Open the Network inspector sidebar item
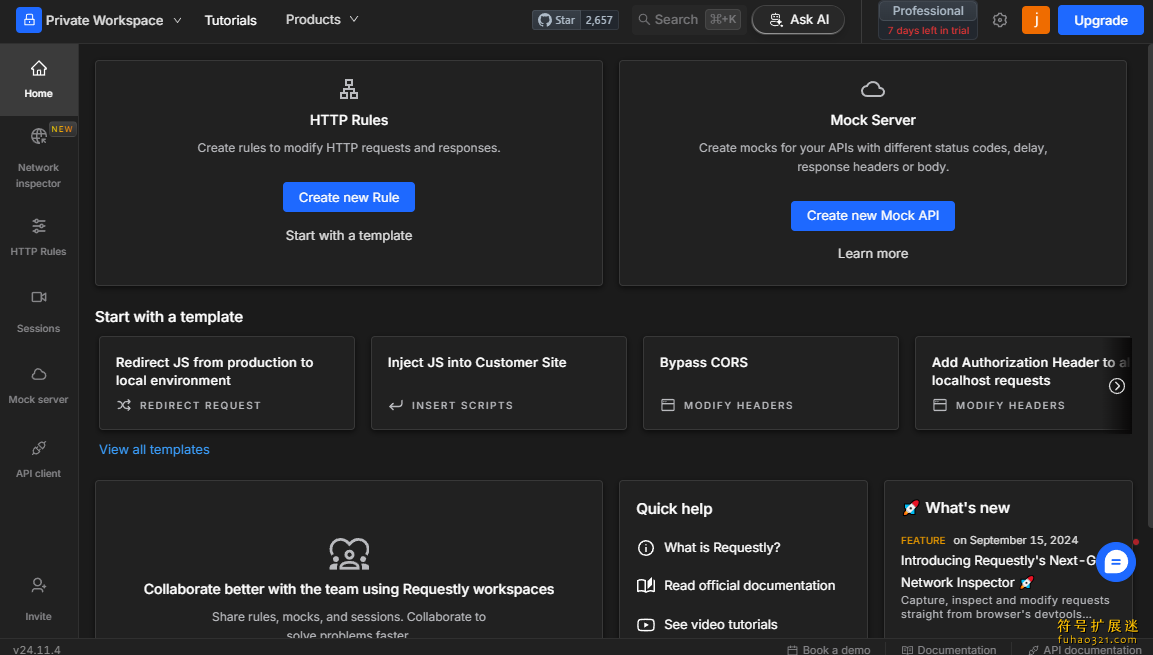The image size is (1153, 655). [x=39, y=158]
